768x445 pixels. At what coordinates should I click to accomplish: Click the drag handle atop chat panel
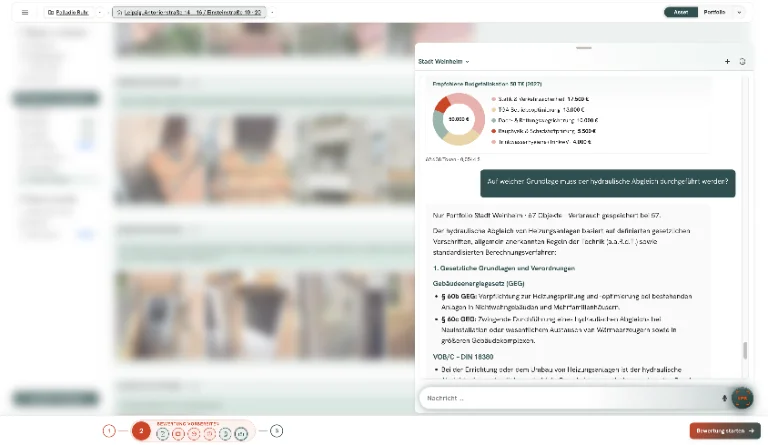click(584, 48)
